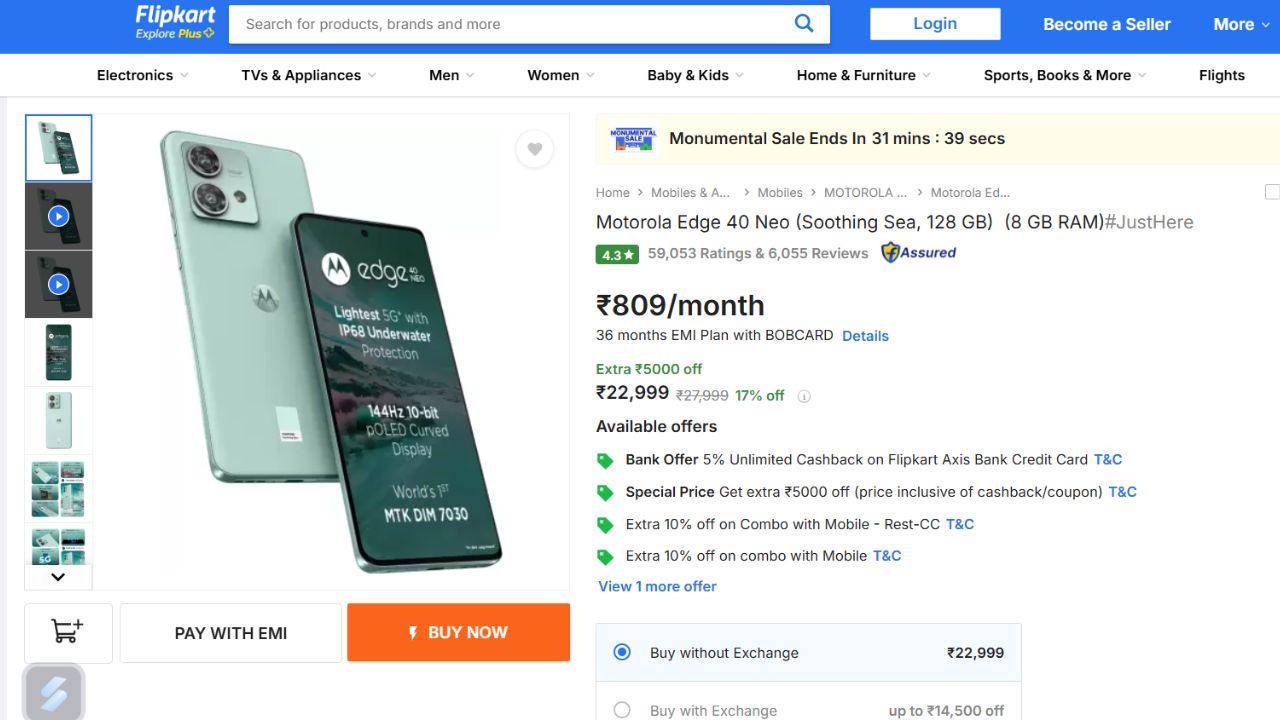Open EMI plan Details link
Image resolution: width=1280 pixels, height=720 pixels.
[x=865, y=336]
